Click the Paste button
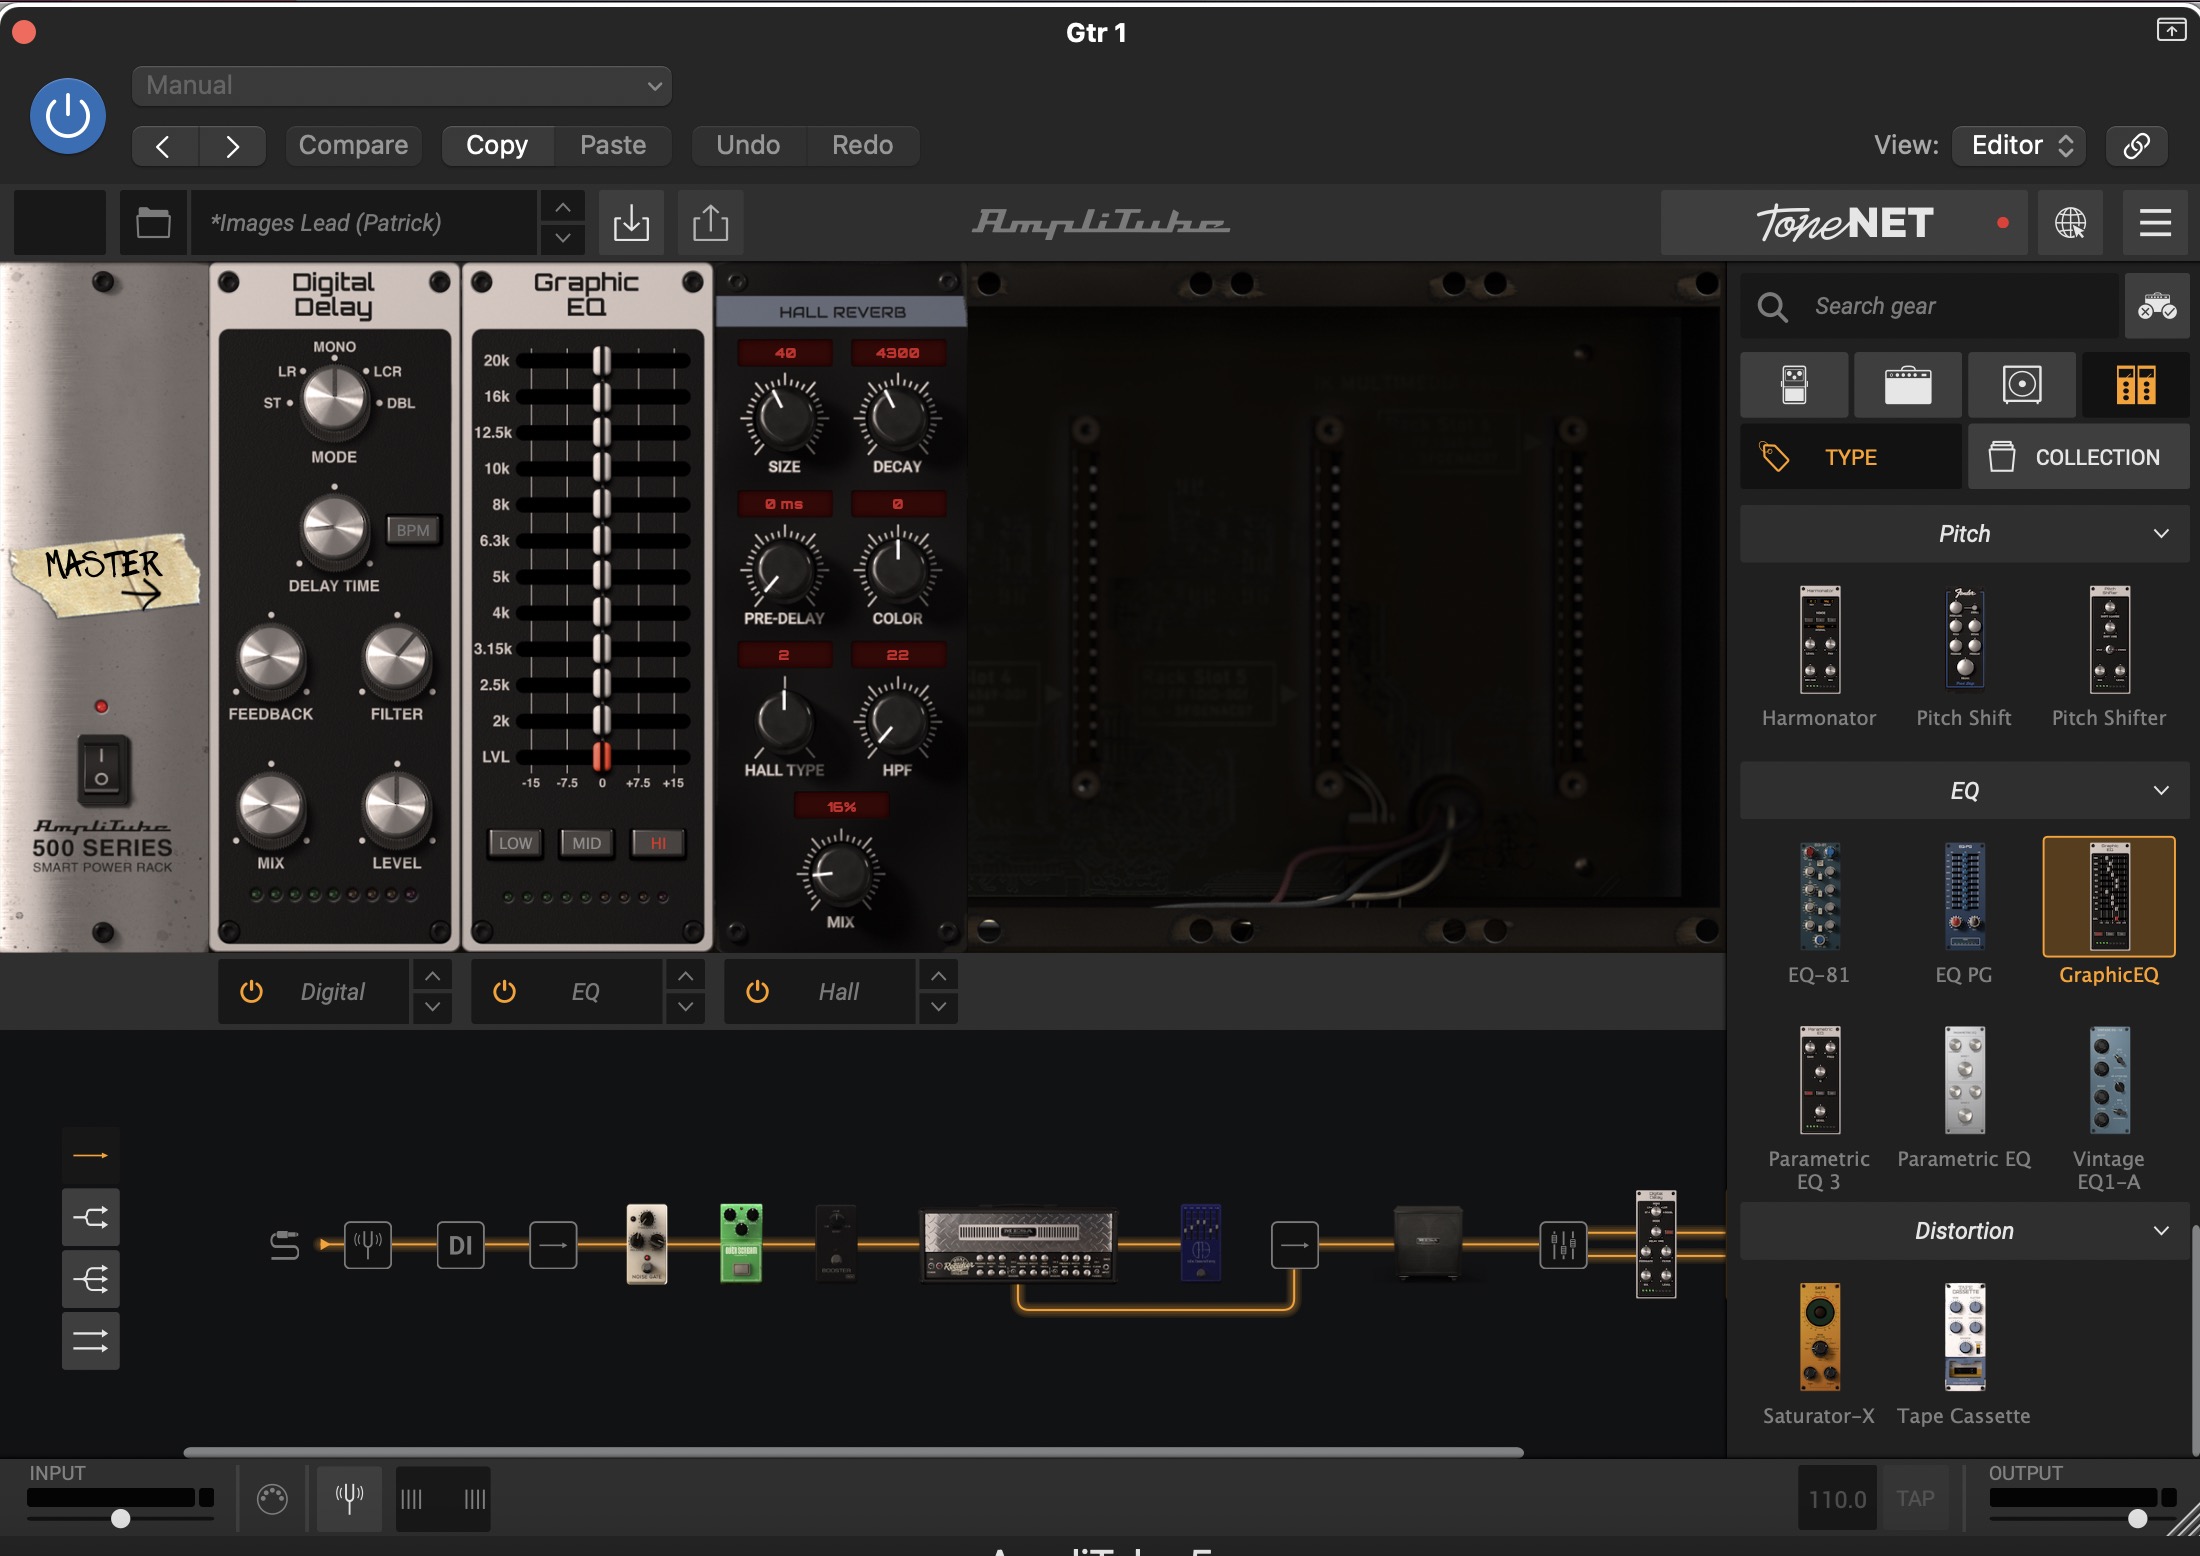Image resolution: width=2200 pixels, height=1556 pixels. 613,146
